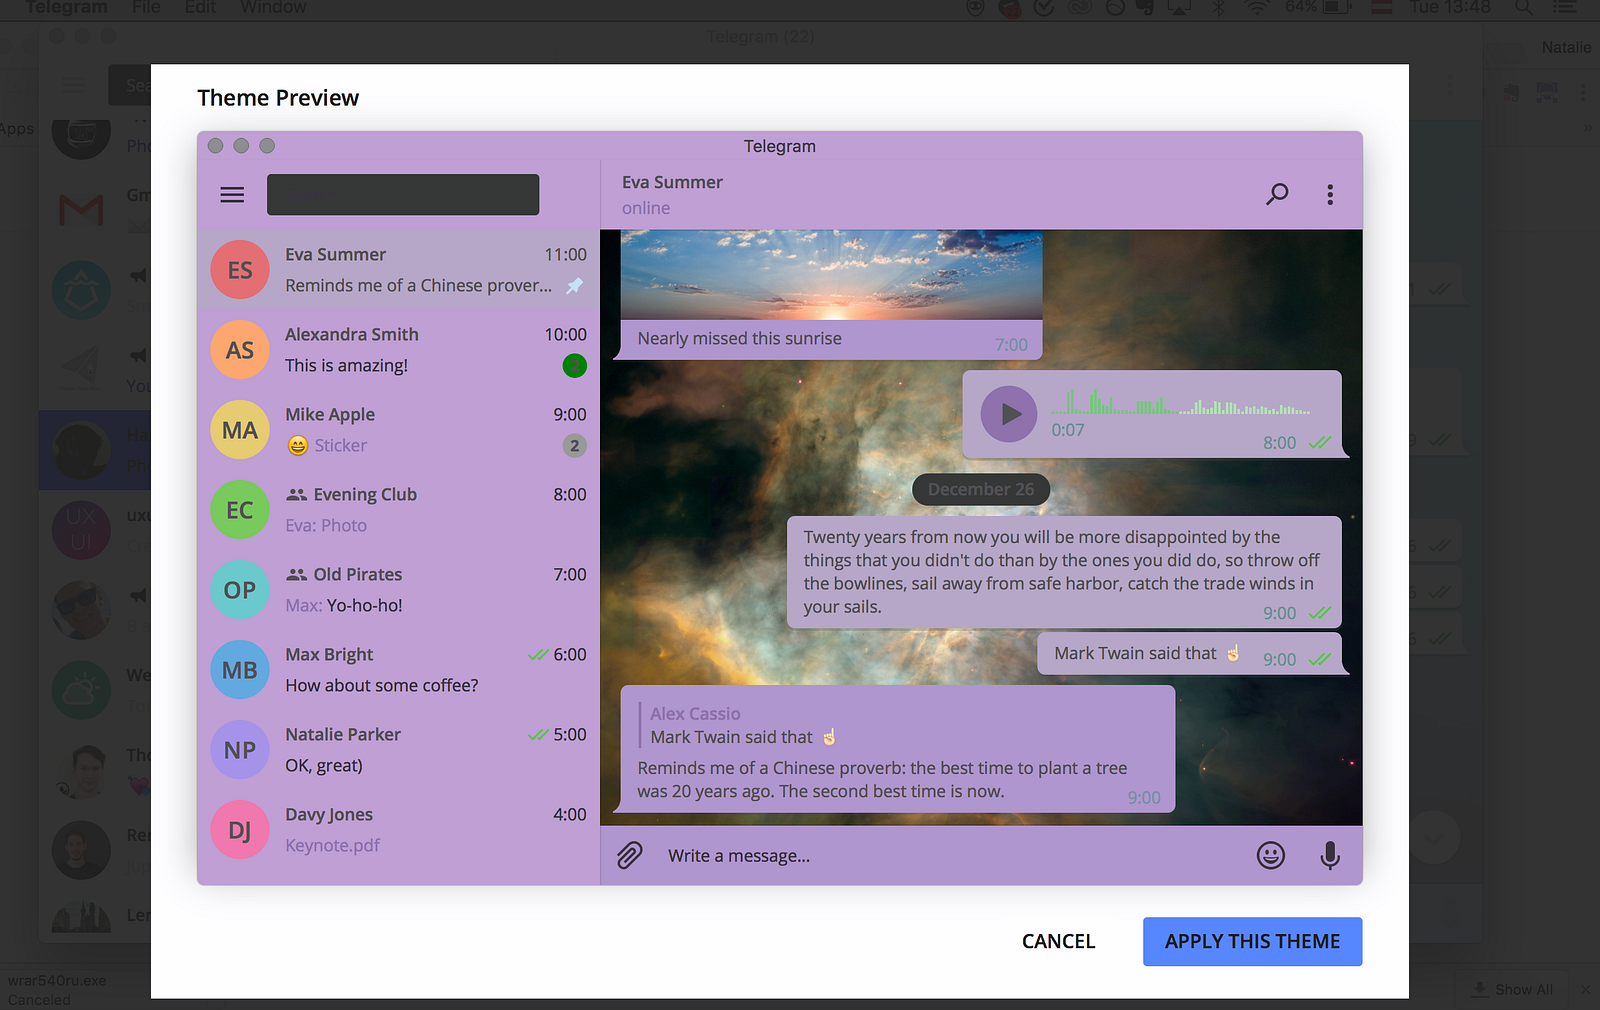Screen dimensions: 1600x1010
Task: Click the voice message waveform
Action: click(1180, 403)
